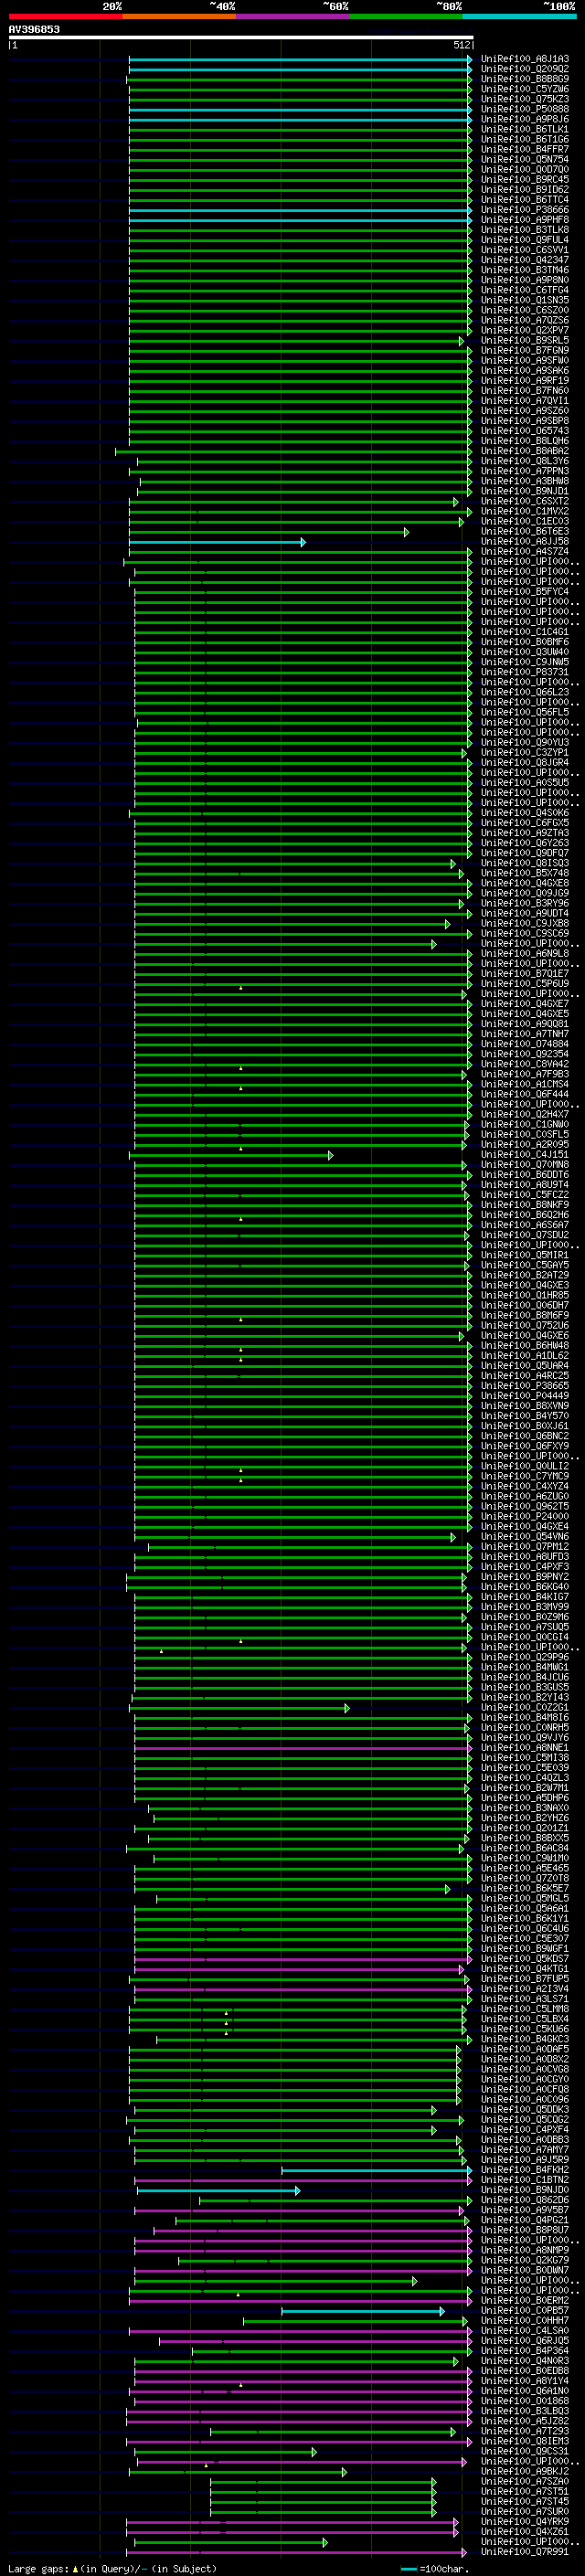Select the query name AV396853
The image size is (585, 2576).
(34, 29)
